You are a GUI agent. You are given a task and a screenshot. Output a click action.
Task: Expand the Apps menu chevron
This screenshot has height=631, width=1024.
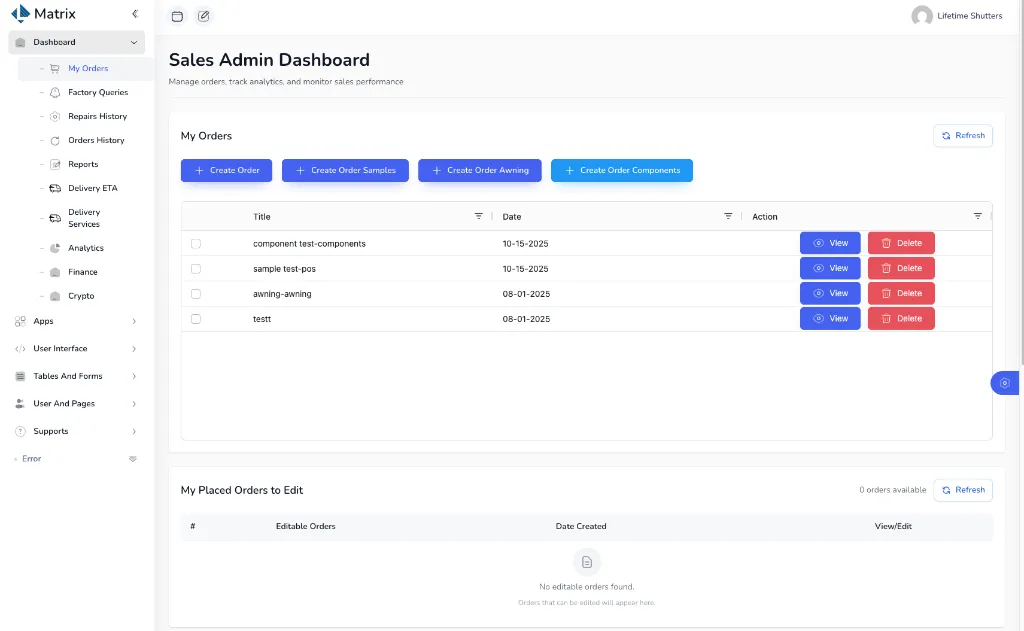tap(134, 321)
